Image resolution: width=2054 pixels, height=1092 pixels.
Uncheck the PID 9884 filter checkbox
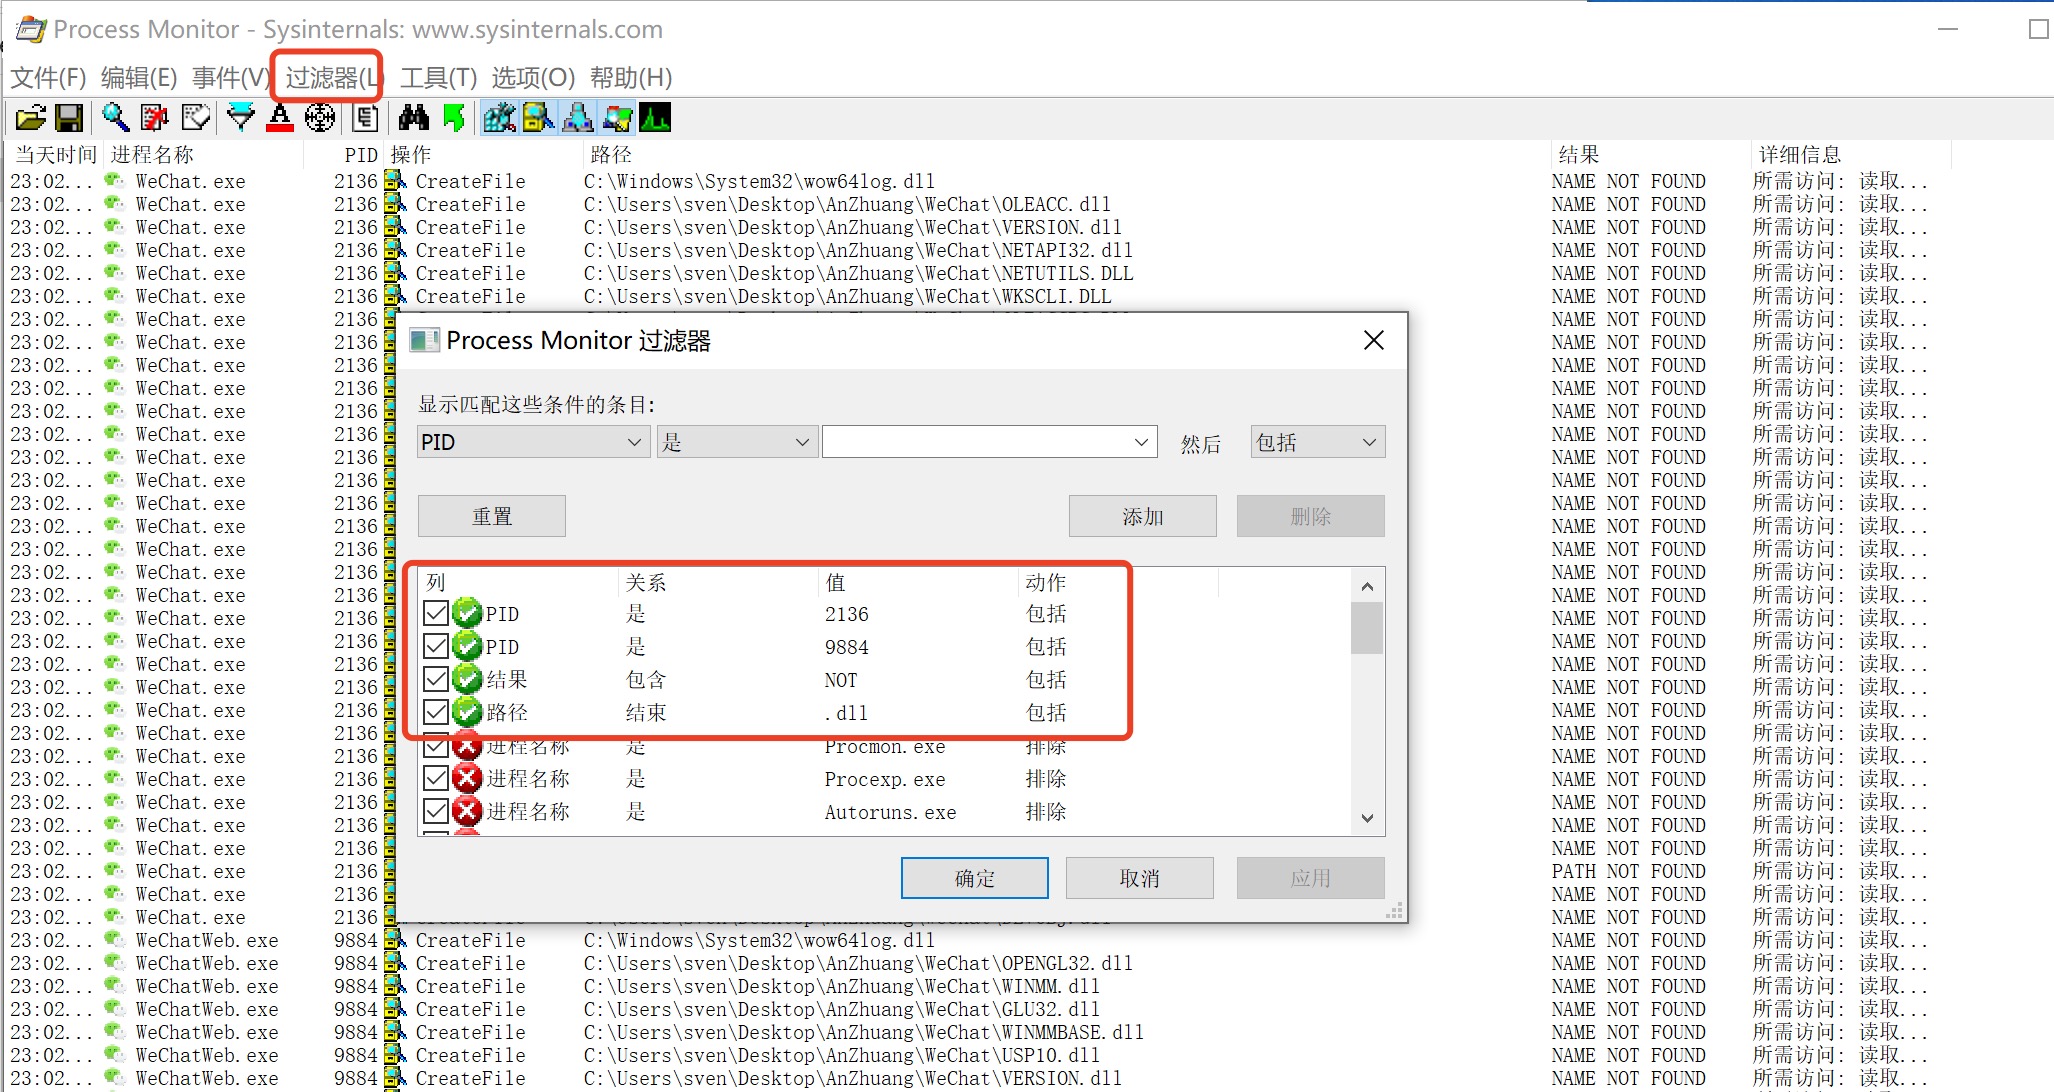435,646
